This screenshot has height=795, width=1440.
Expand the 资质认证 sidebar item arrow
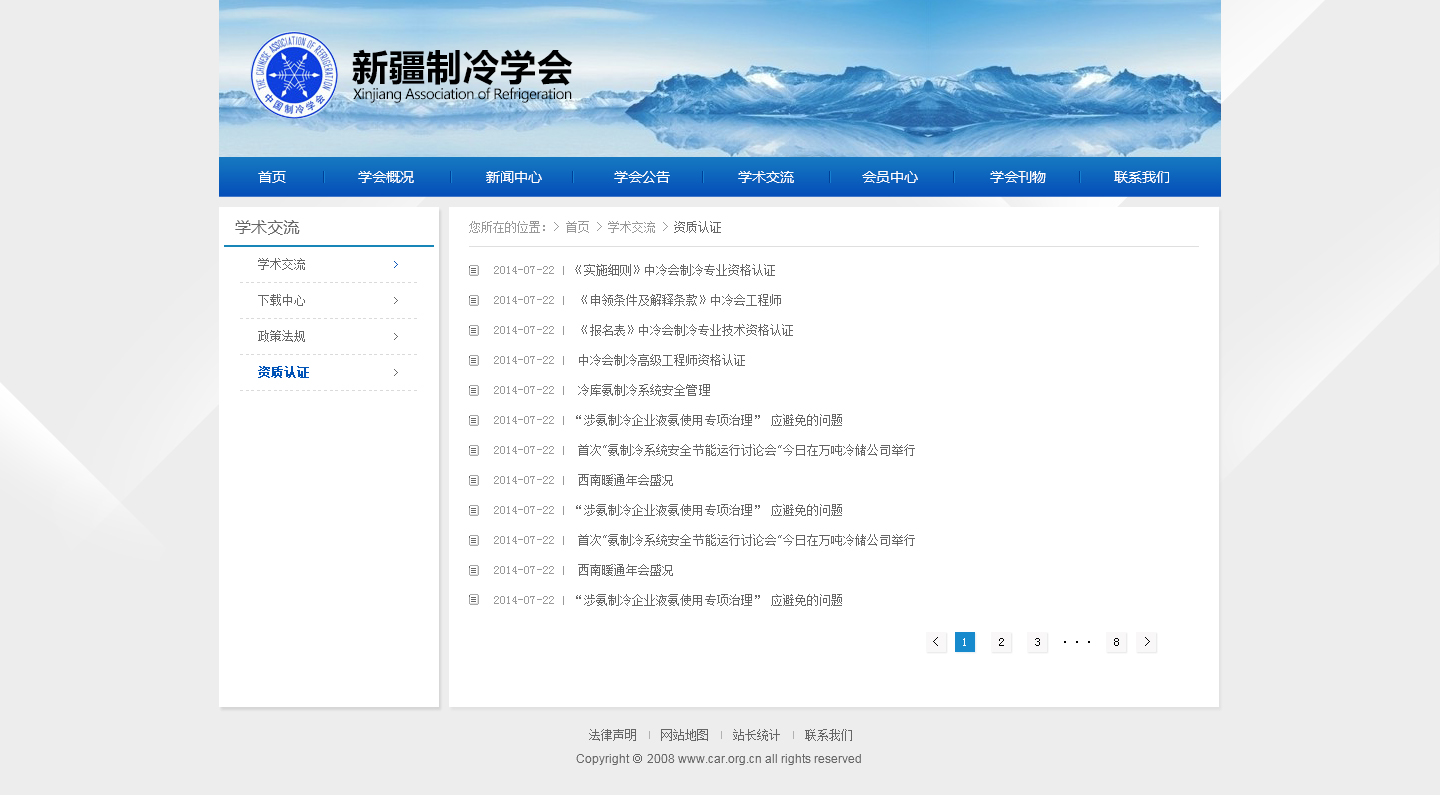pos(396,372)
